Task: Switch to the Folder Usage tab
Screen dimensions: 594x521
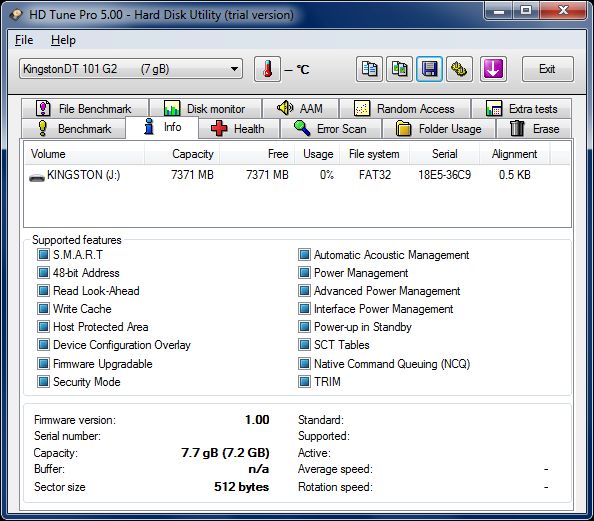Action: 439,129
